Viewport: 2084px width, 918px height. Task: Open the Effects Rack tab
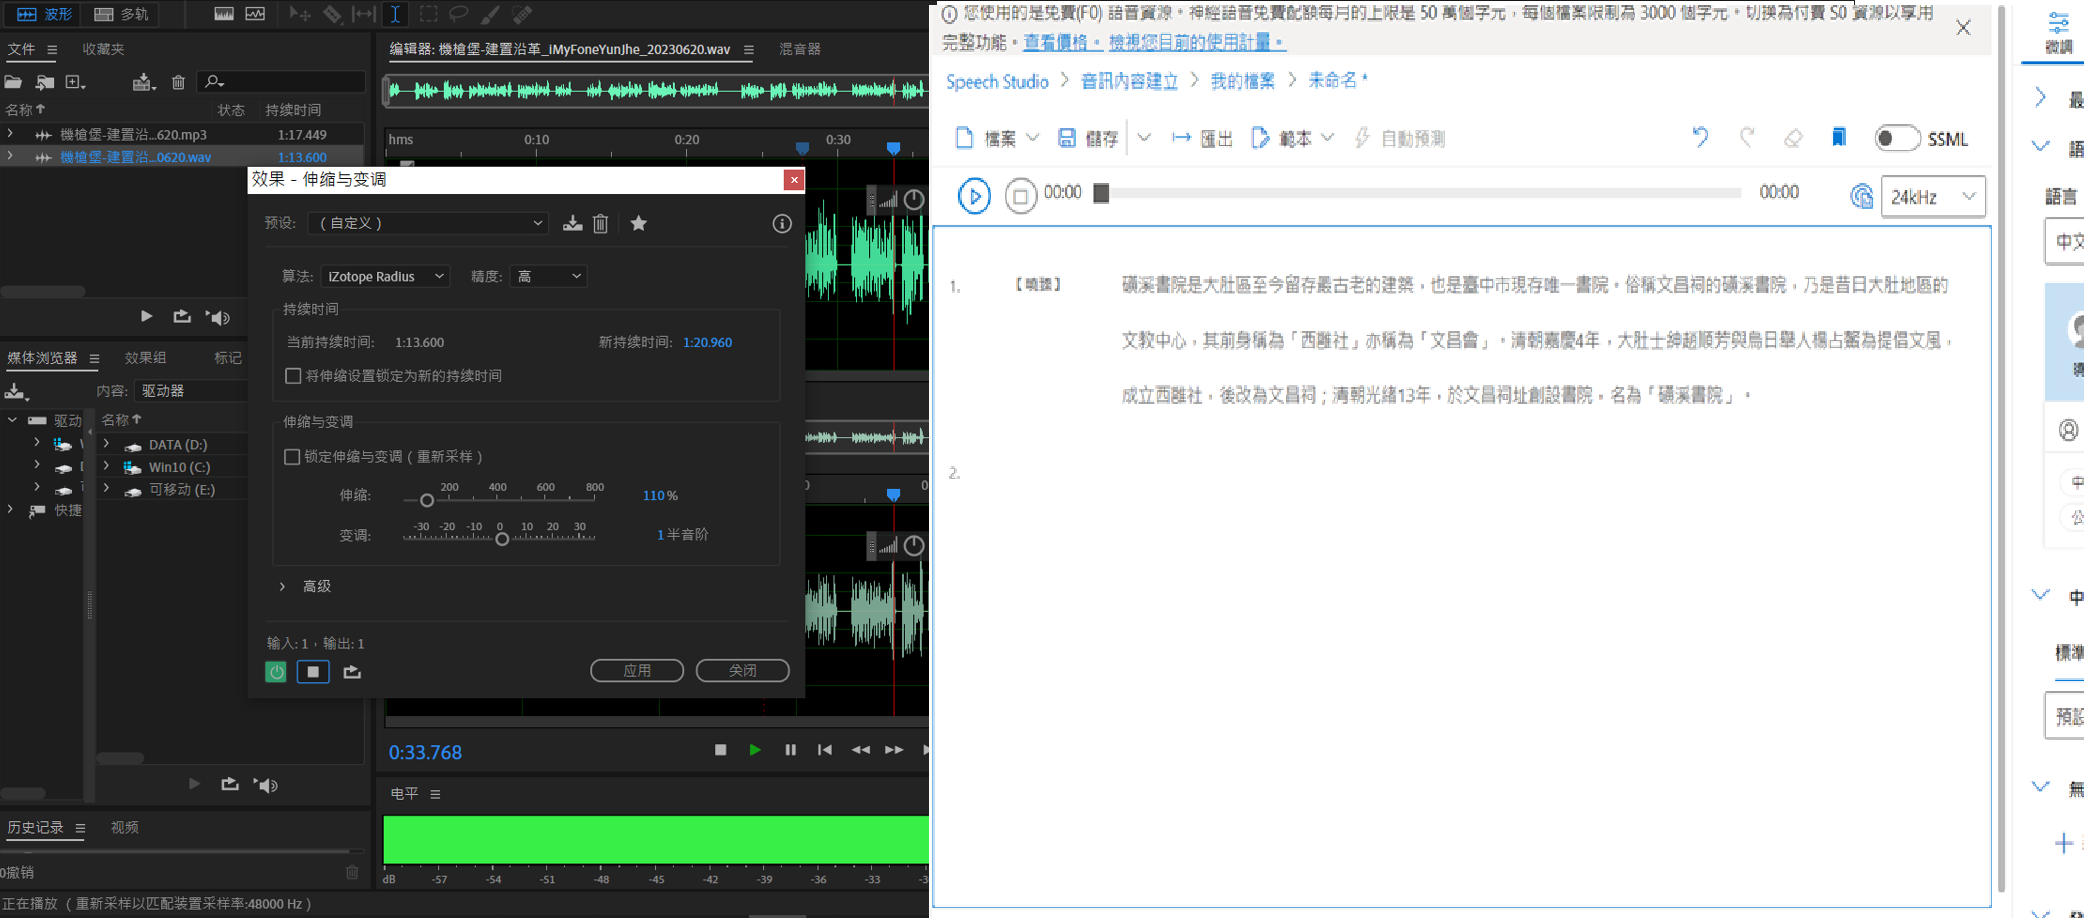145,358
